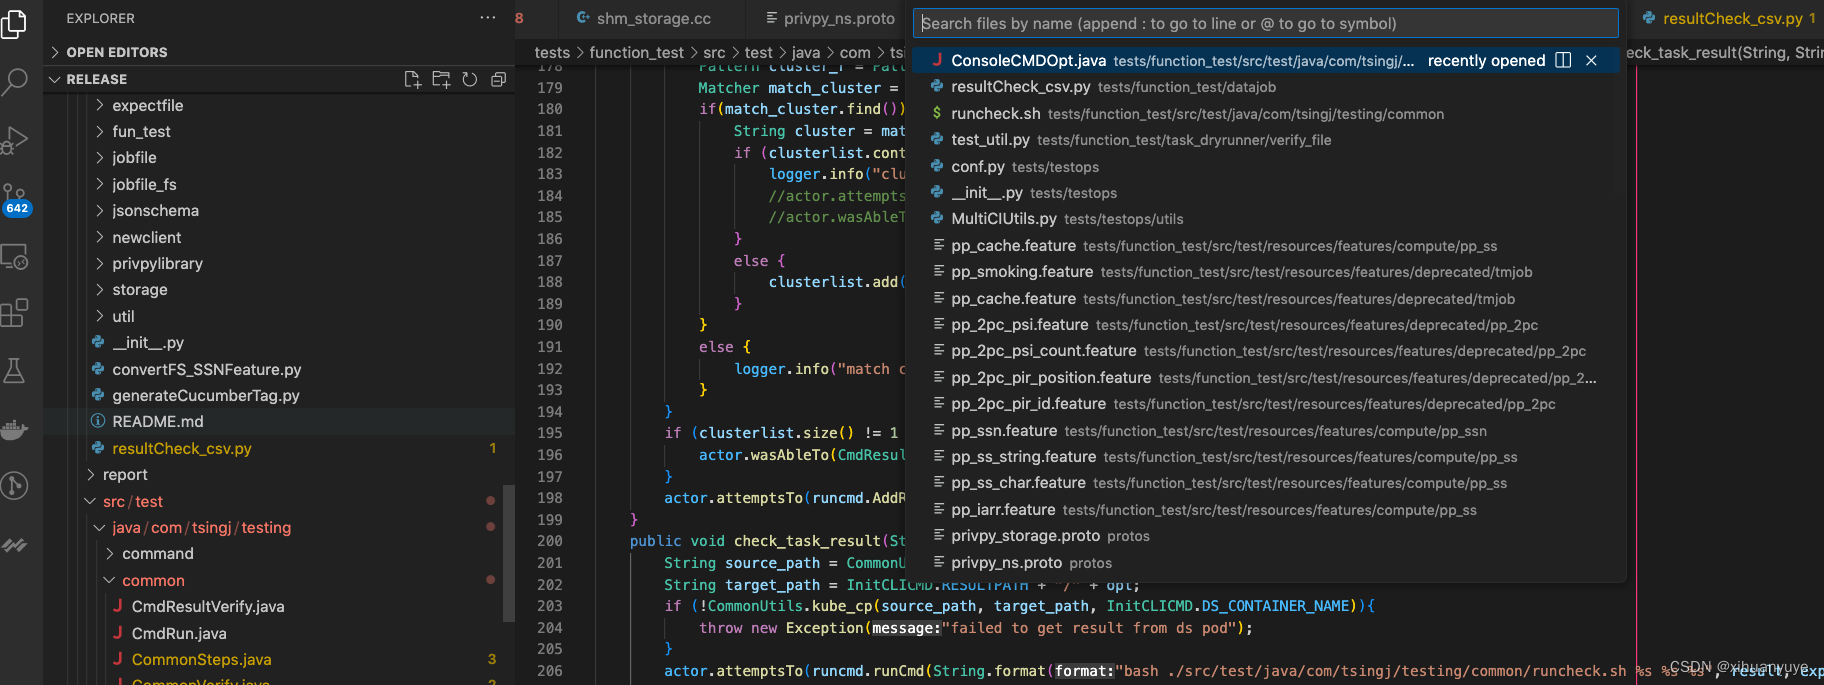This screenshot has width=1824, height=685.
Task: Select resultCheck_csv.py in quick open list
Action: coord(1265,87)
